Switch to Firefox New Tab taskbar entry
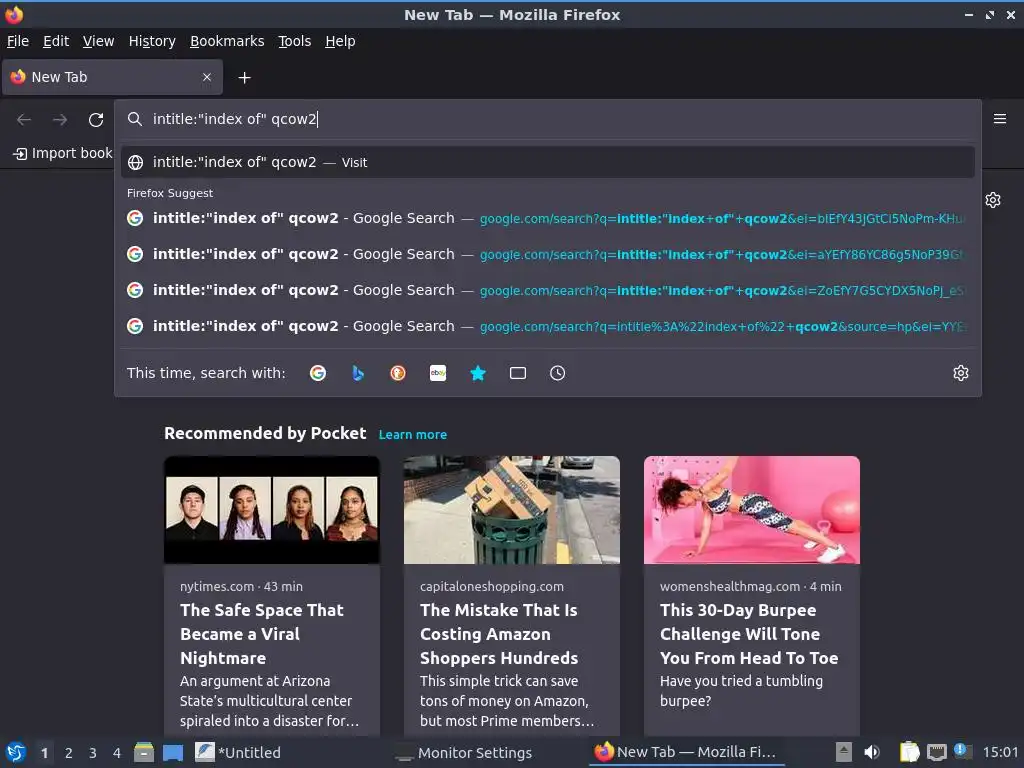 click(x=686, y=752)
